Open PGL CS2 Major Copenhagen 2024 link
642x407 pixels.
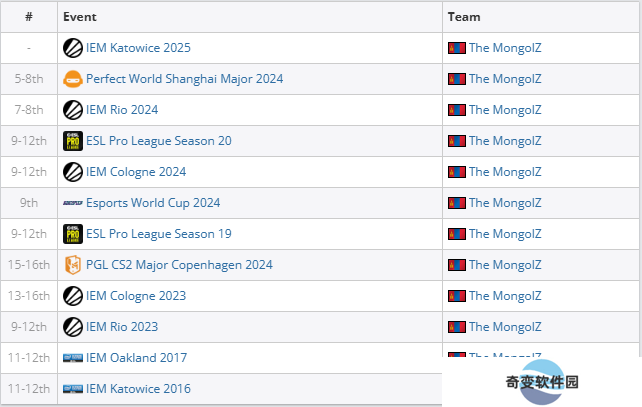(x=179, y=265)
